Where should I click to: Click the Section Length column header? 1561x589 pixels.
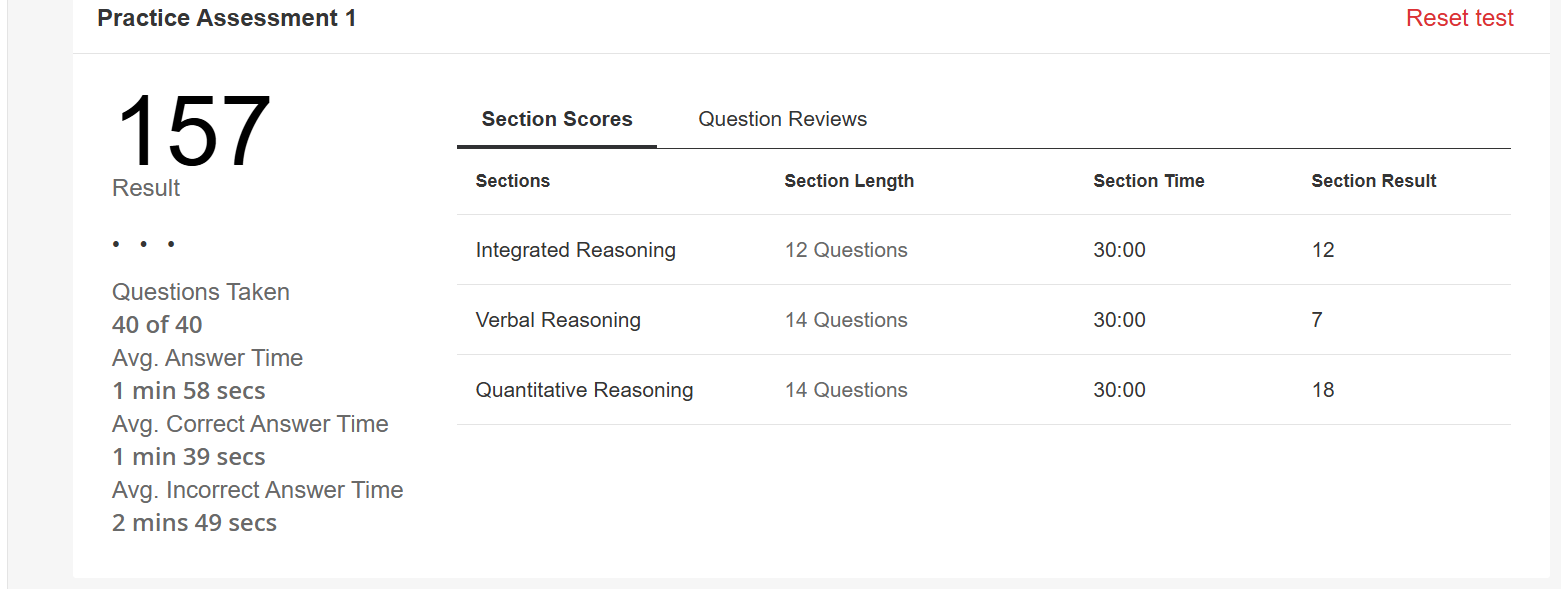[849, 181]
